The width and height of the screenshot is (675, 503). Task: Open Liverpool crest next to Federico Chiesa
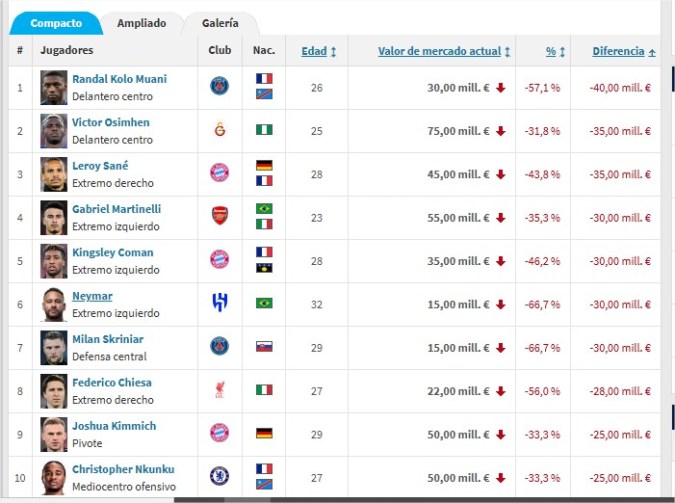pyautogui.click(x=219, y=390)
